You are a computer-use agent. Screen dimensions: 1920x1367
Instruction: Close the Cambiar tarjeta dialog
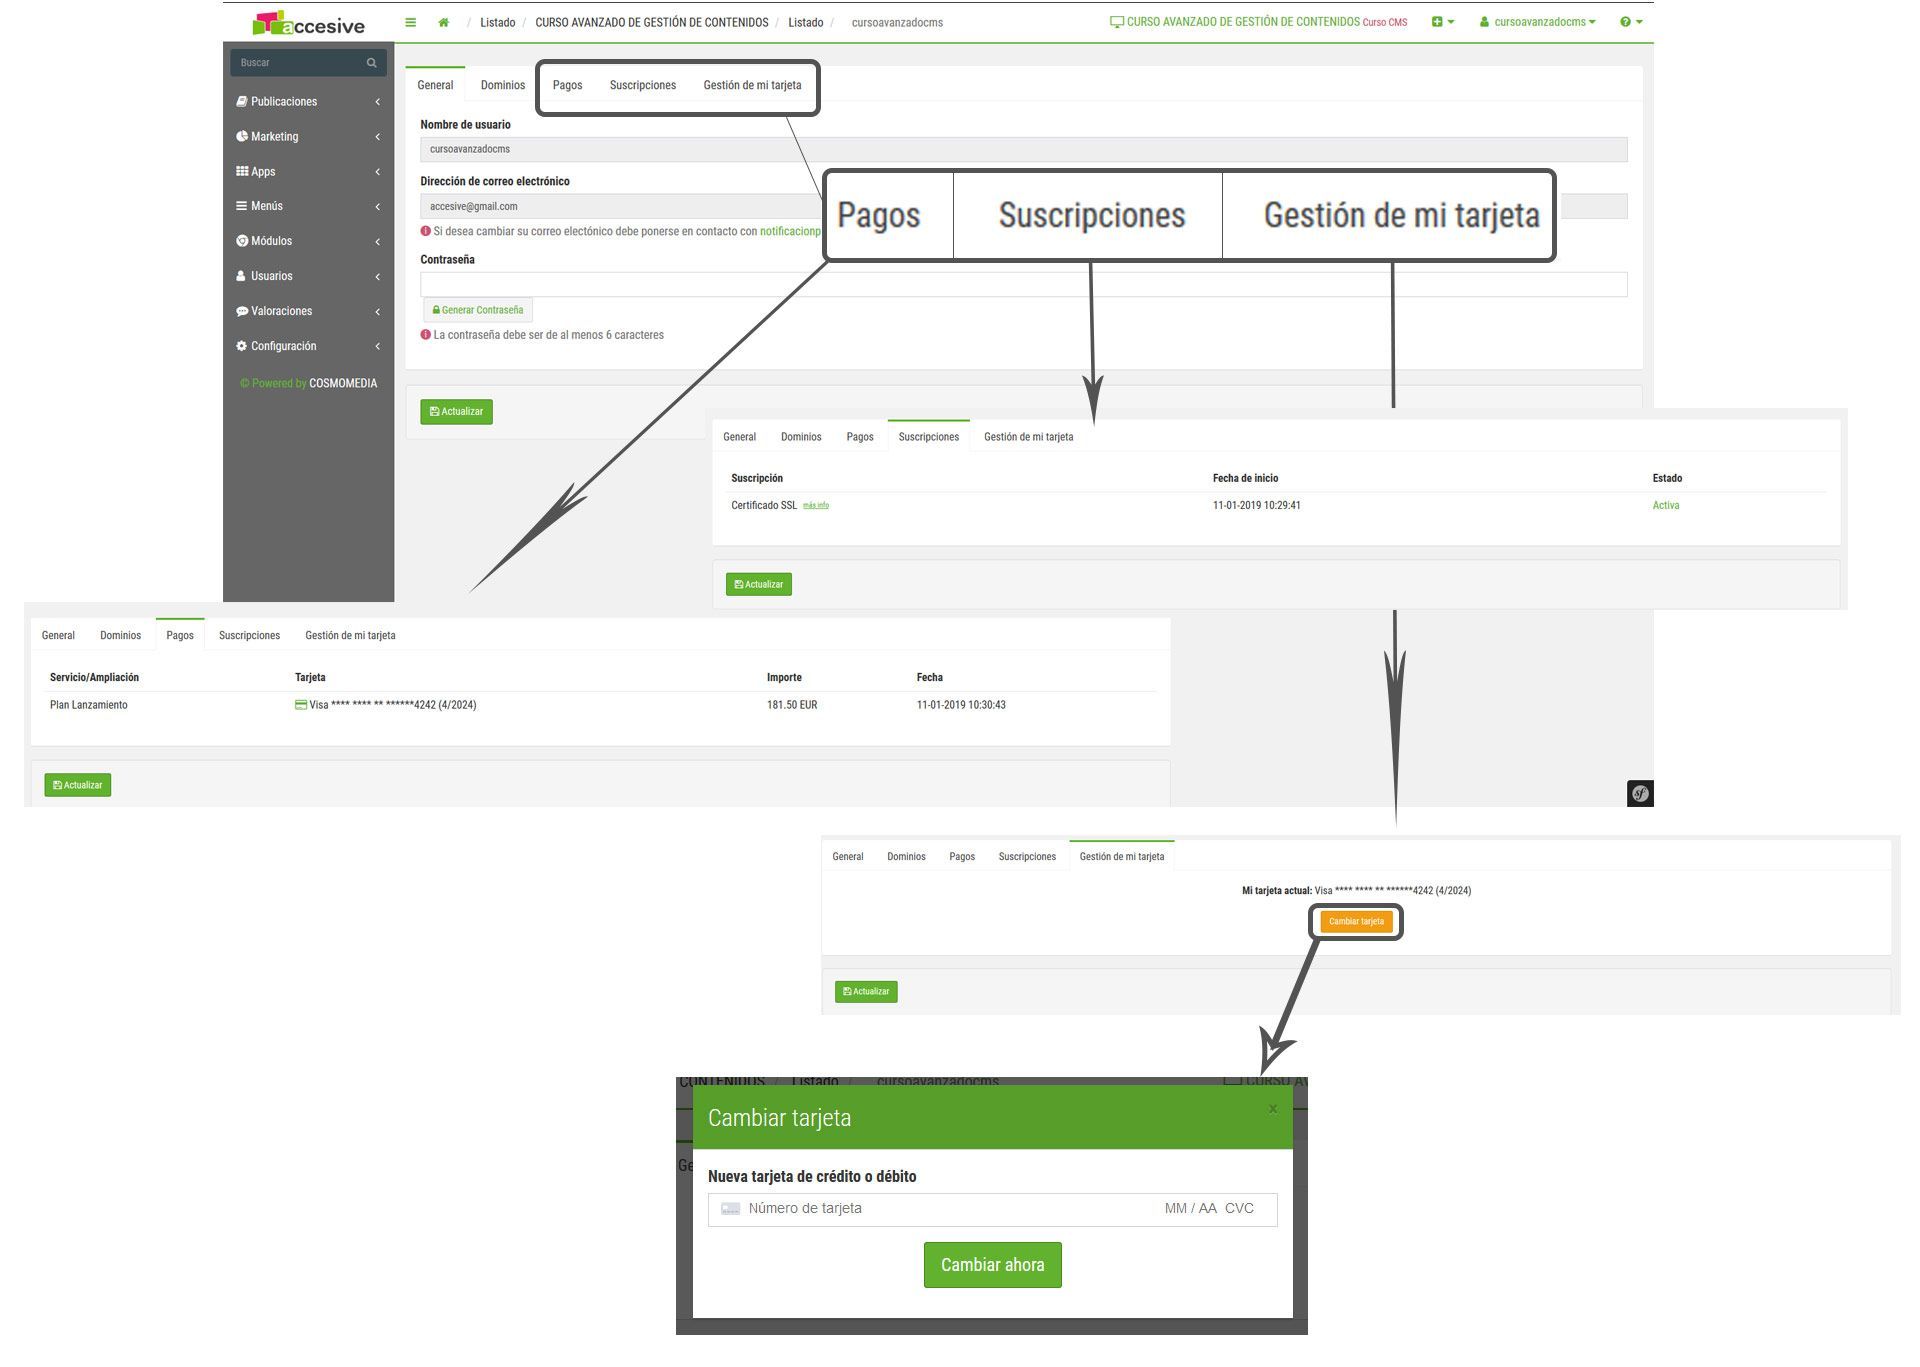(x=1272, y=1108)
